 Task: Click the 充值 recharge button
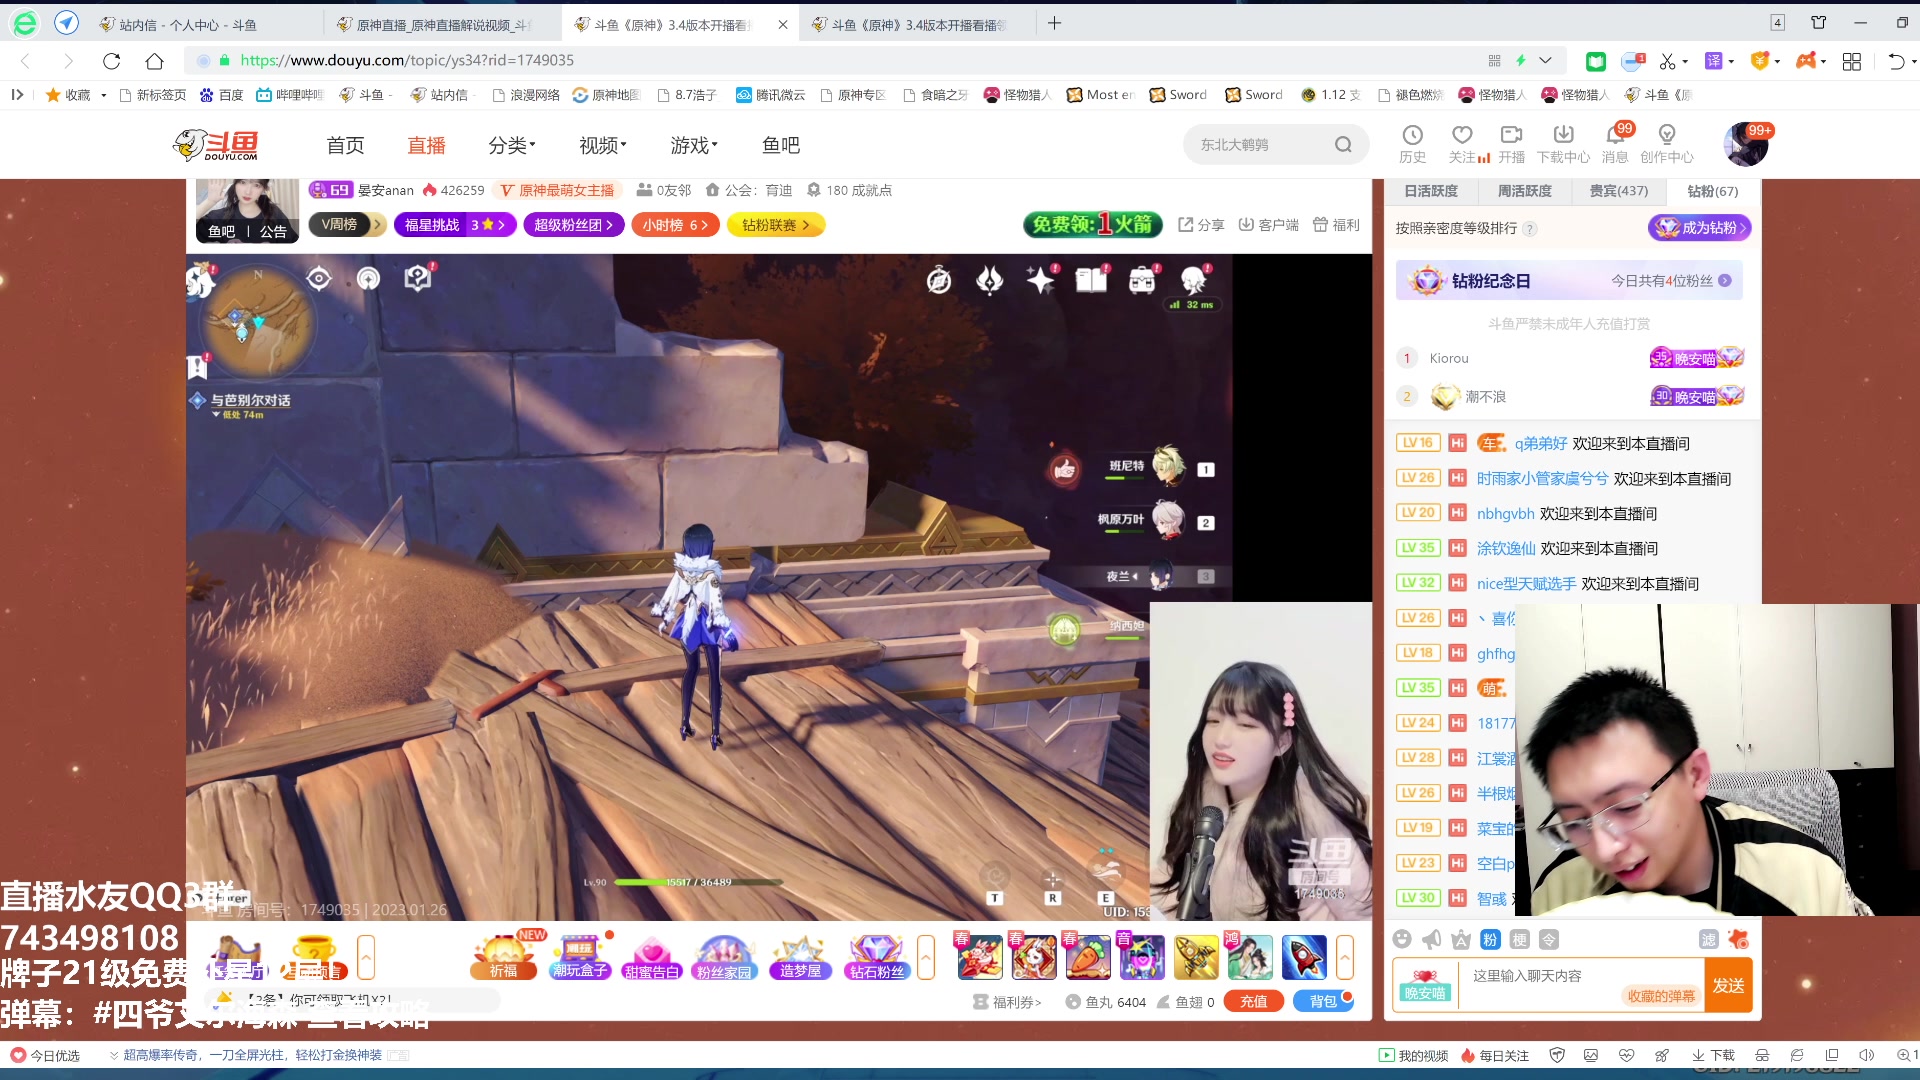1254,1001
